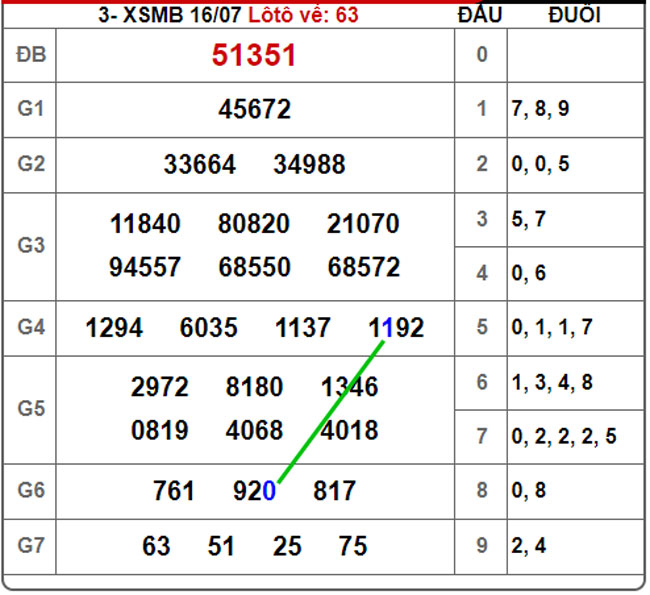The image size is (650, 595).
Task: Click G4 number 1192 with blue digit
Action: (396, 327)
